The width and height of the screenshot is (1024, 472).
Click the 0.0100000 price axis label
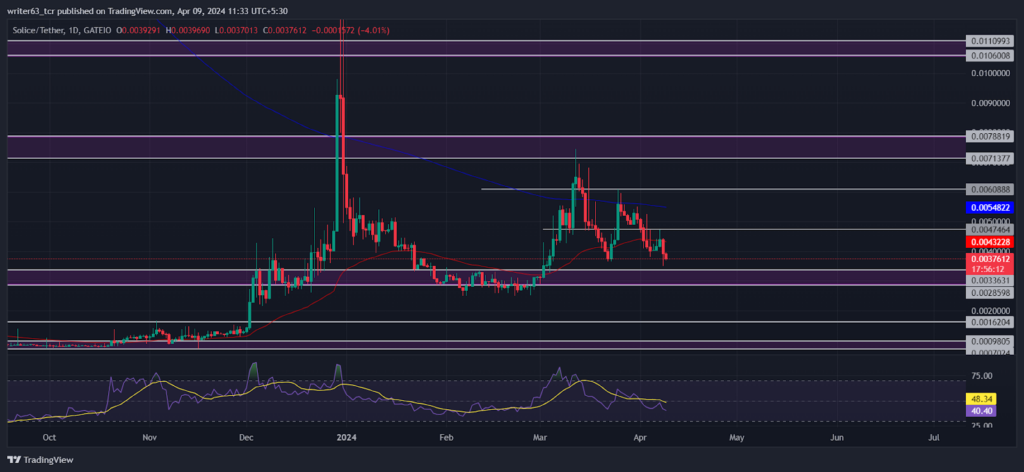[x=990, y=73]
